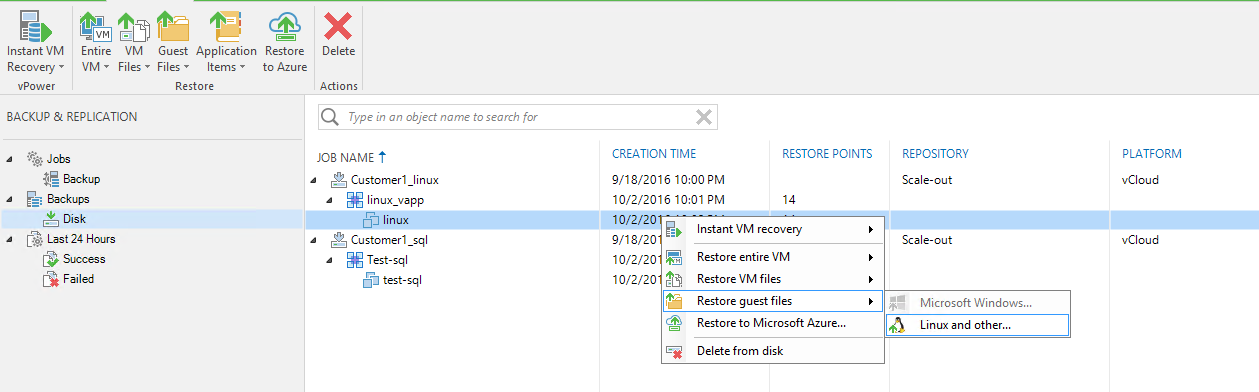Open Application Items dropdown arrow
Image resolution: width=1259 pixels, height=392 pixels.
(241, 67)
